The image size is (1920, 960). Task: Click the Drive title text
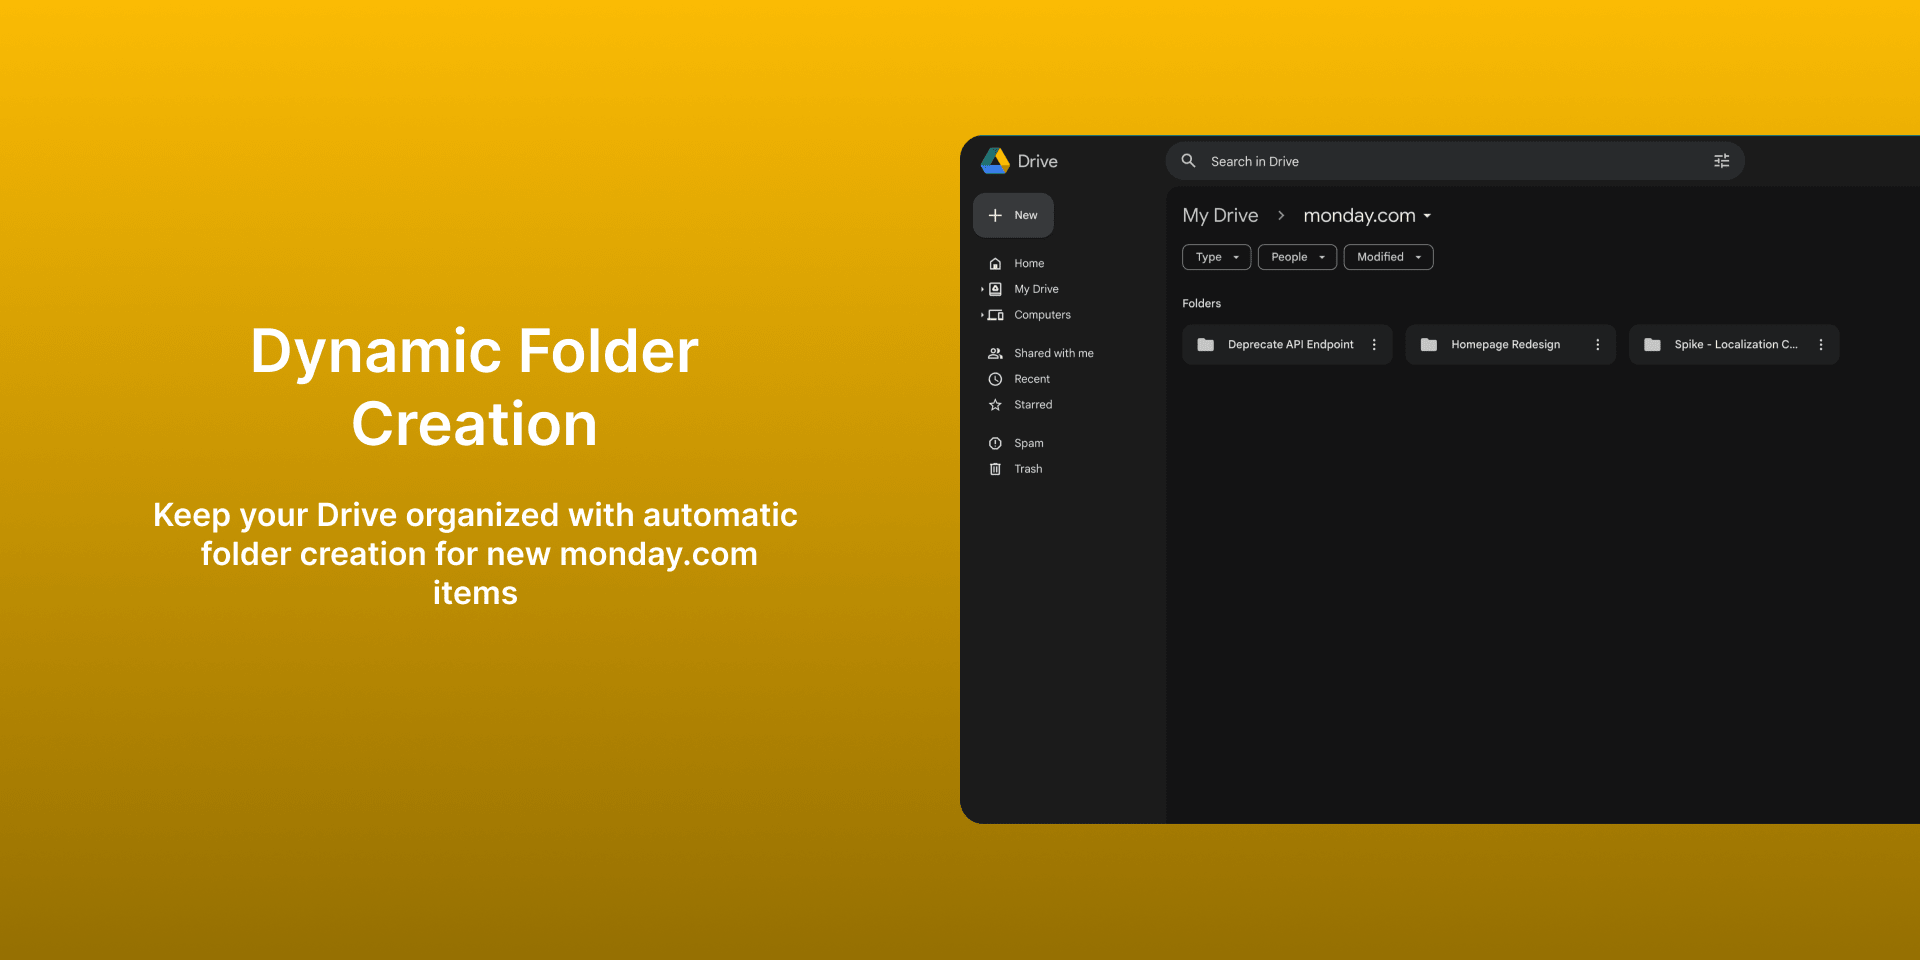pyautogui.click(x=1037, y=161)
